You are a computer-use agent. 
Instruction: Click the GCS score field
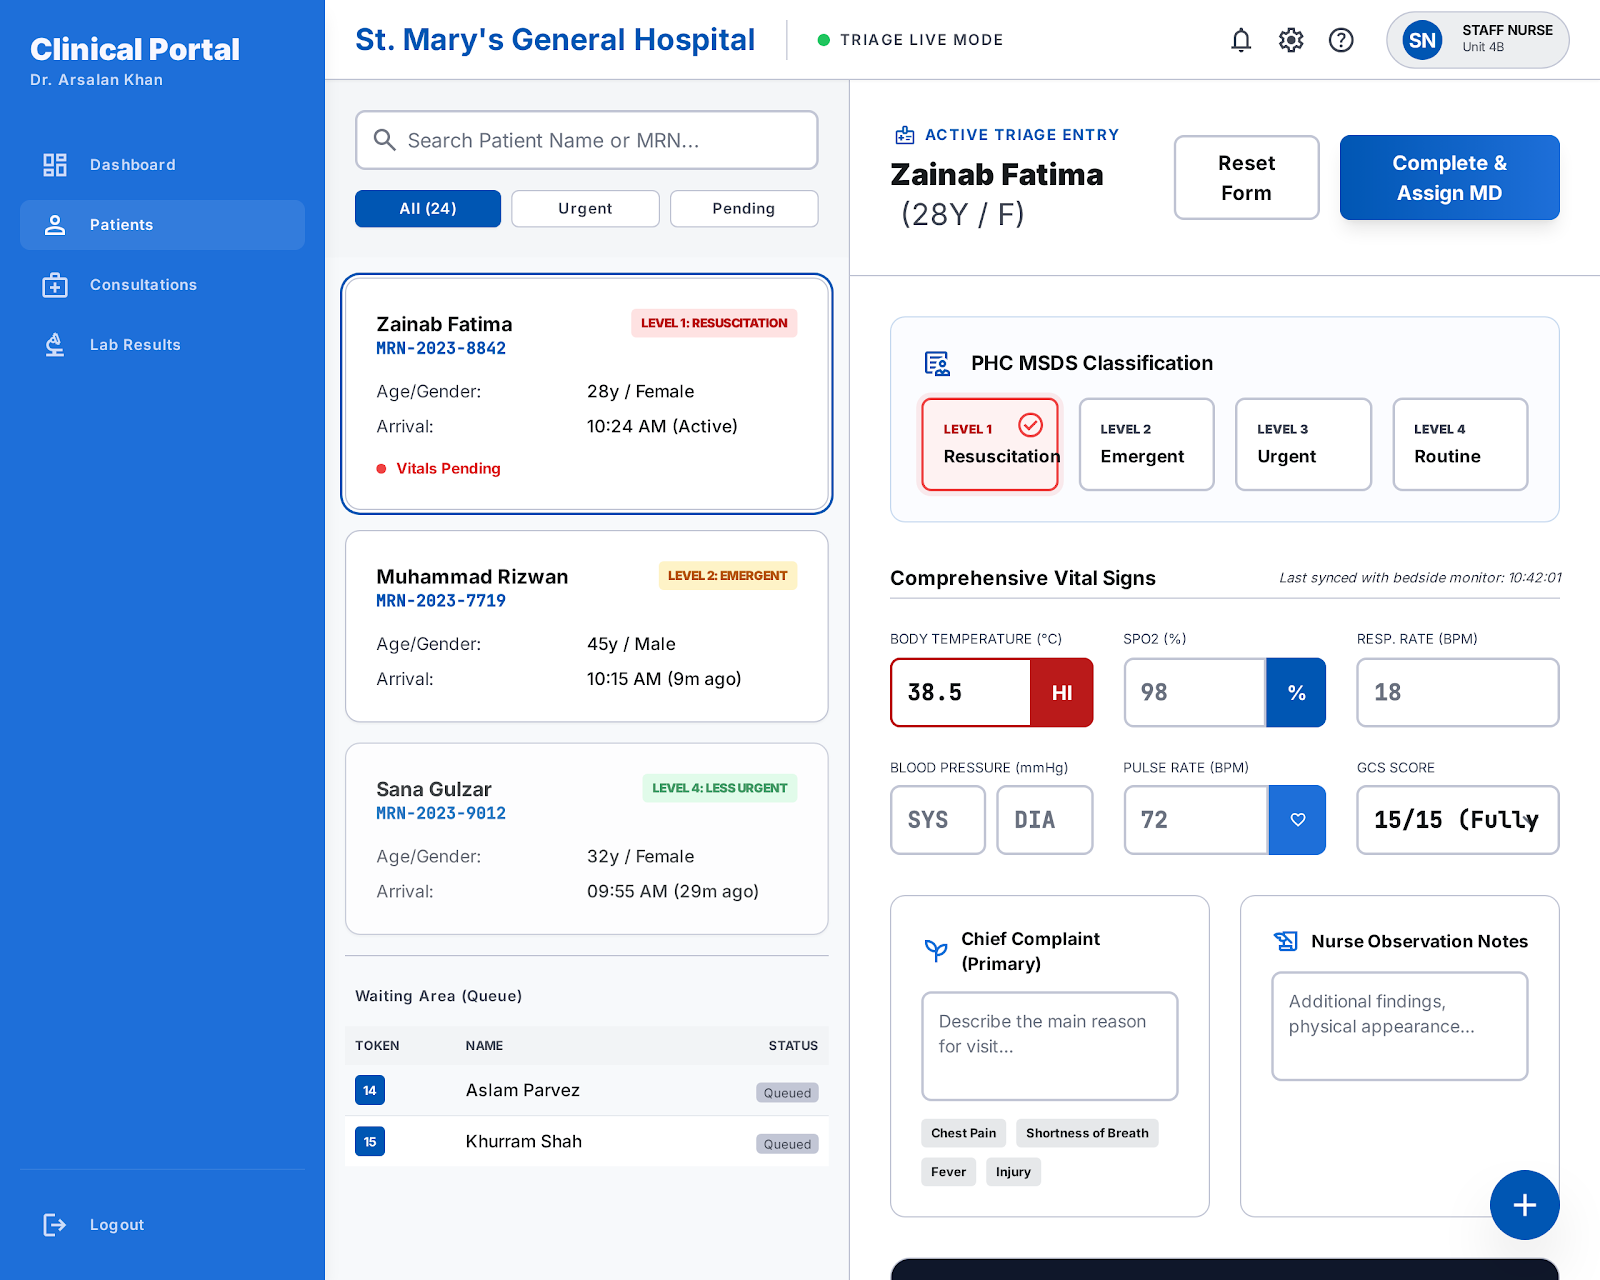click(x=1458, y=820)
